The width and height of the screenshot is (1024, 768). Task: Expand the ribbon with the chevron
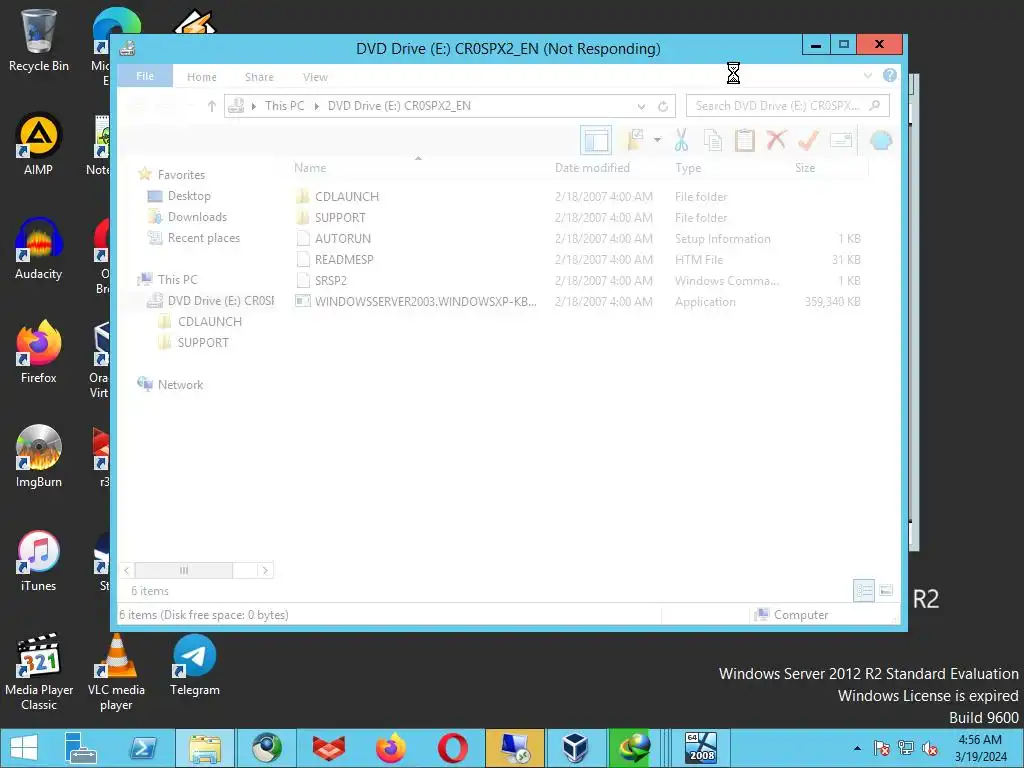tap(867, 76)
